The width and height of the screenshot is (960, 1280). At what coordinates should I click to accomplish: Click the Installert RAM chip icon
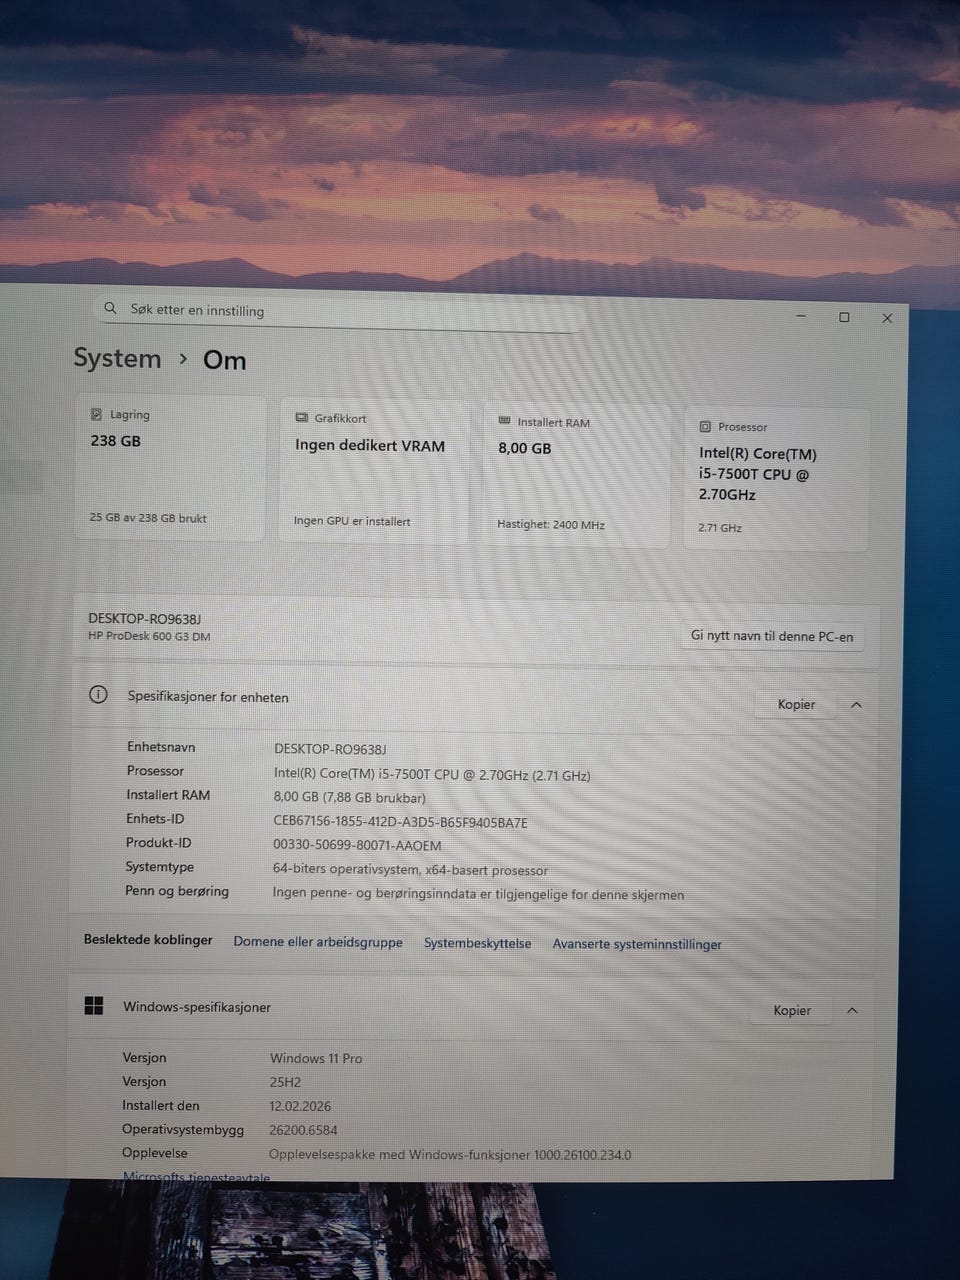pos(504,421)
